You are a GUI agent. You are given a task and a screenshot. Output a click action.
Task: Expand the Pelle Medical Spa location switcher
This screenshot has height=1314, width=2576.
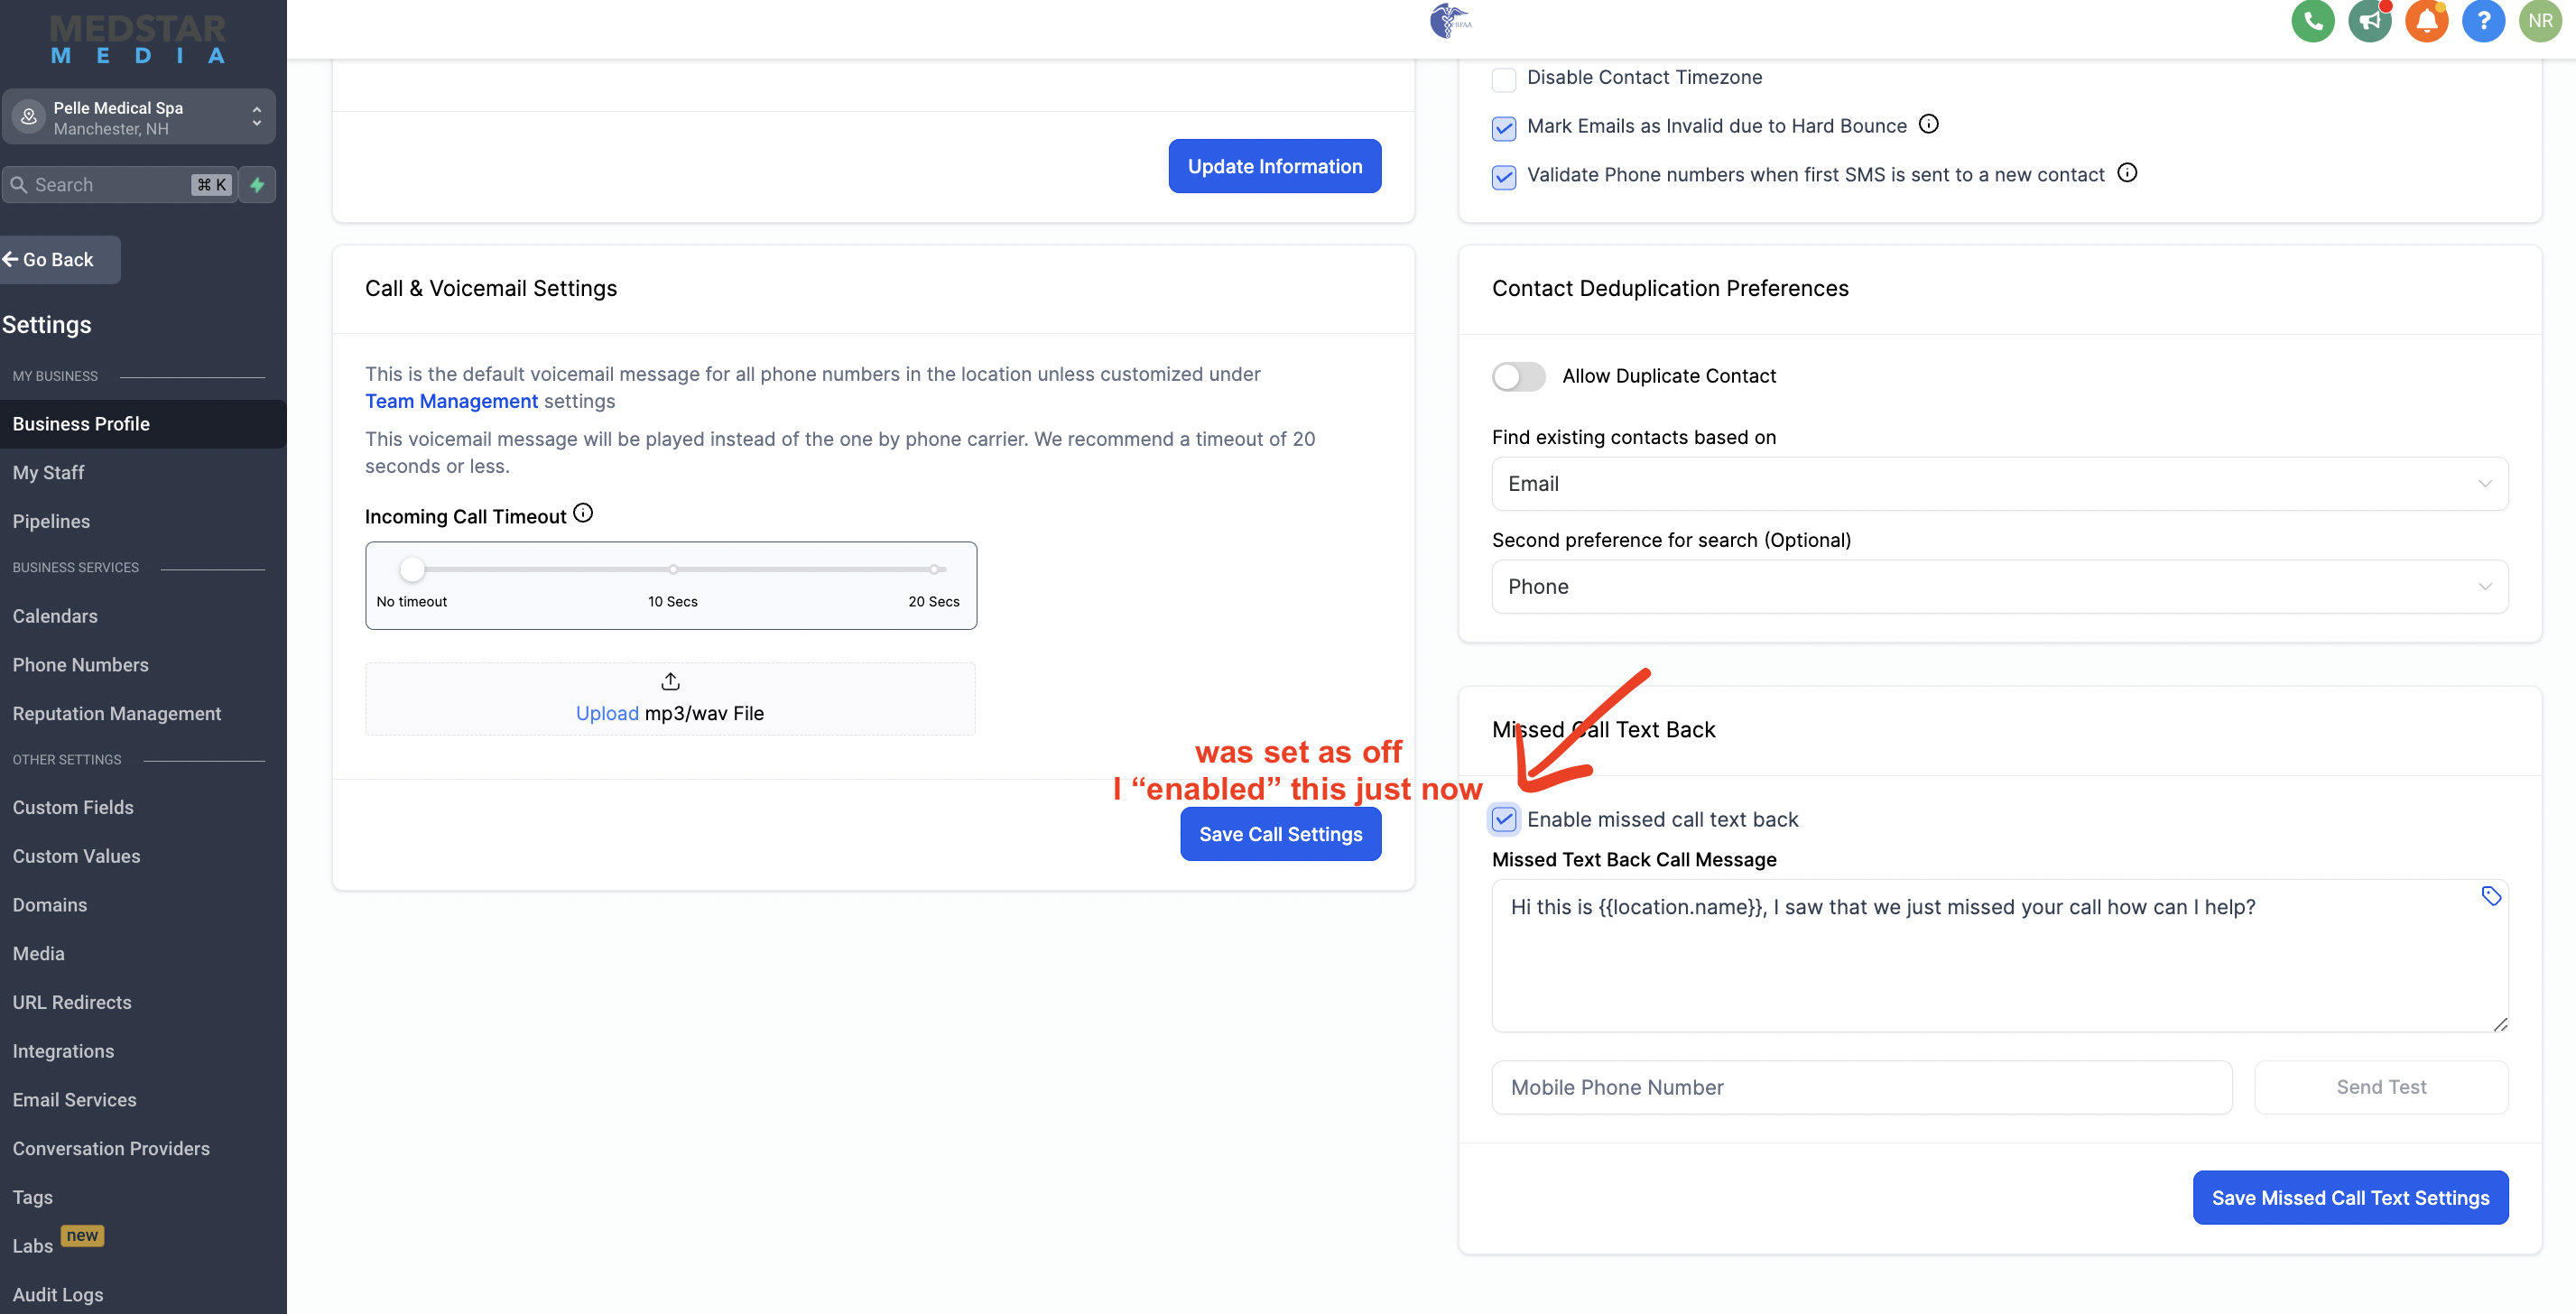[x=139, y=118]
